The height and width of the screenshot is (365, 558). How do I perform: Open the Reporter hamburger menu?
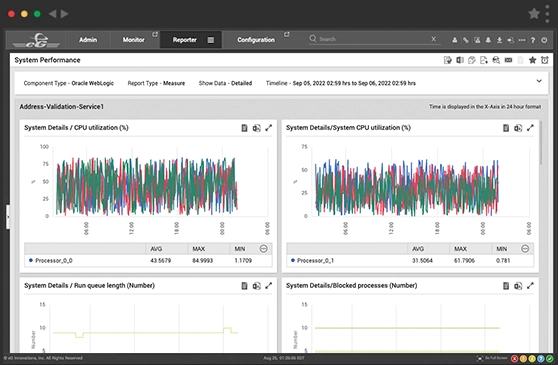coord(211,40)
